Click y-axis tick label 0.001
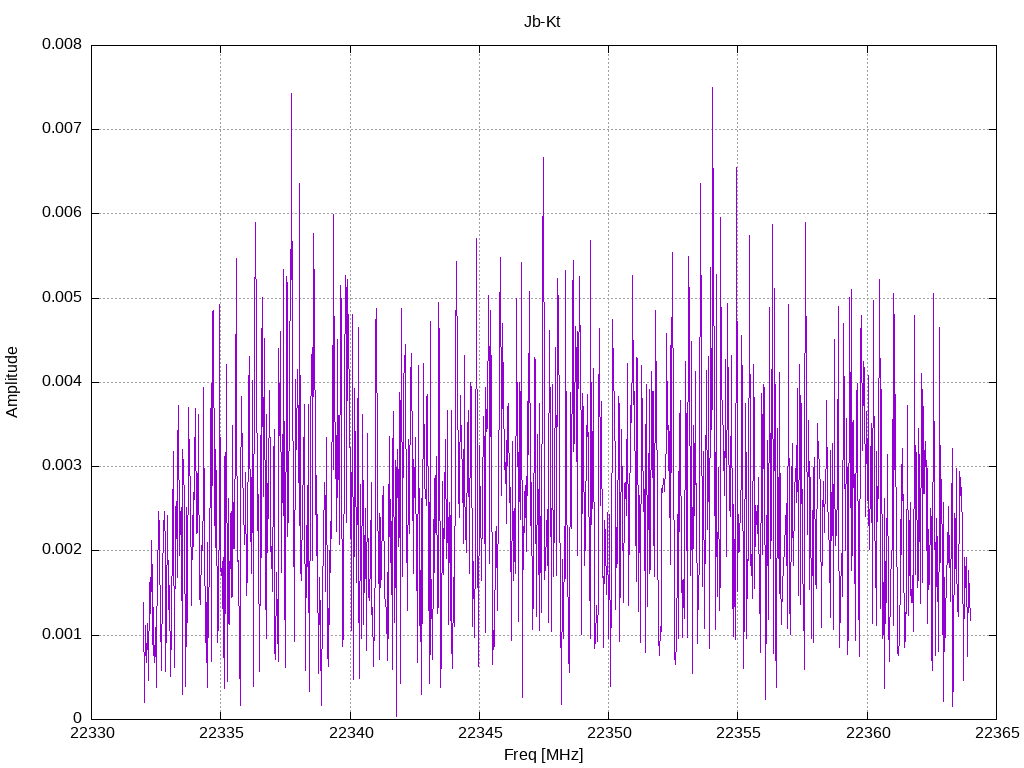This screenshot has width=1024, height=768. pyautogui.click(x=62, y=635)
